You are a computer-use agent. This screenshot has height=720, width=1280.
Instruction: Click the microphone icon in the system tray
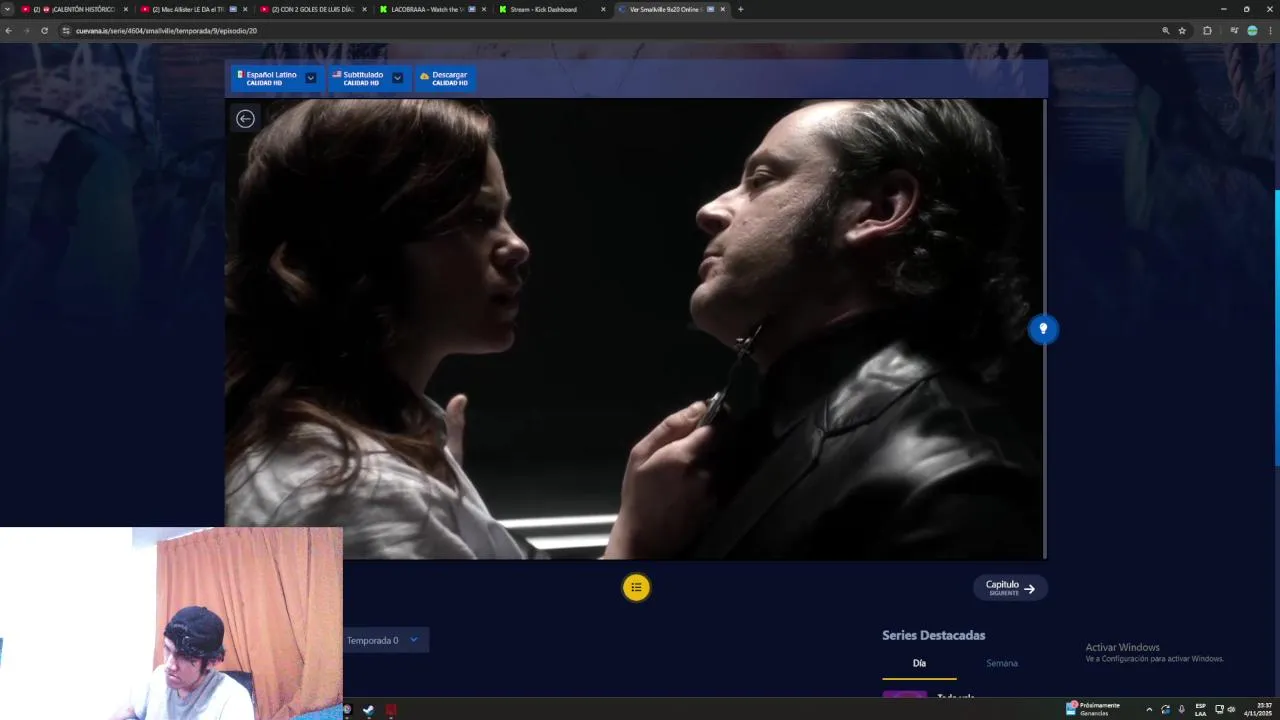coord(1182,709)
